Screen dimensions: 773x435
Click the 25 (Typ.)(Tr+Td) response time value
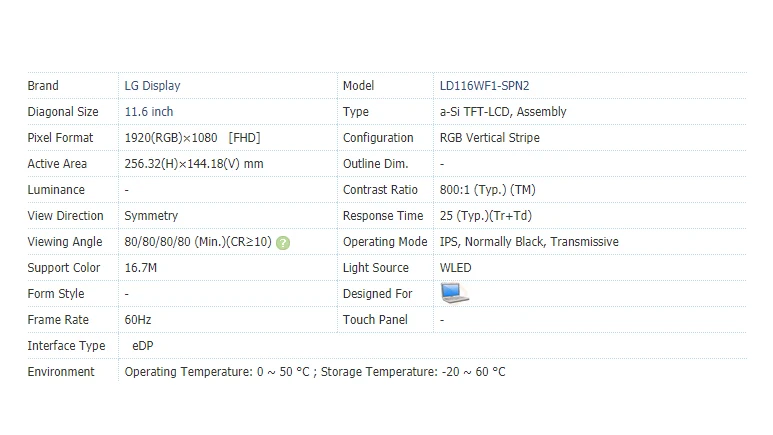point(487,216)
